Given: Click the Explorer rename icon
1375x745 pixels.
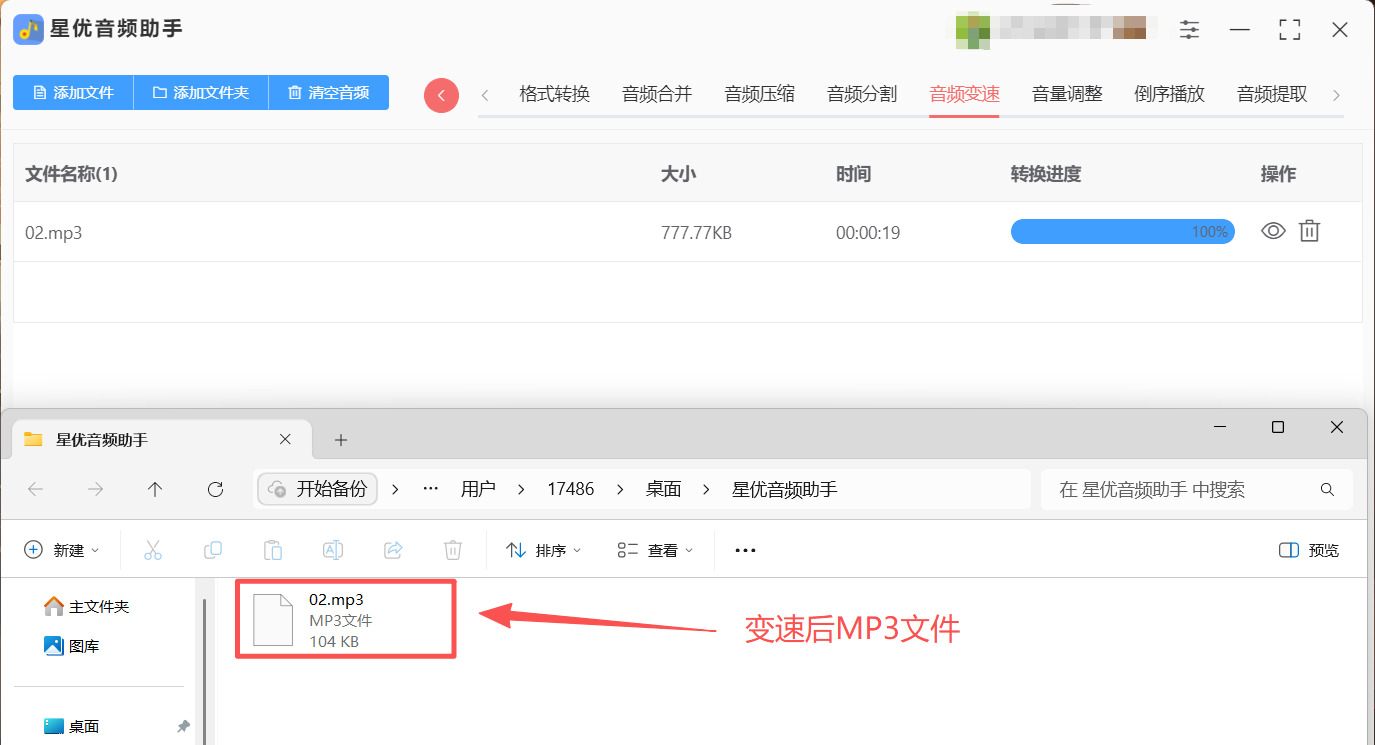Looking at the screenshot, I should pyautogui.click(x=333, y=550).
